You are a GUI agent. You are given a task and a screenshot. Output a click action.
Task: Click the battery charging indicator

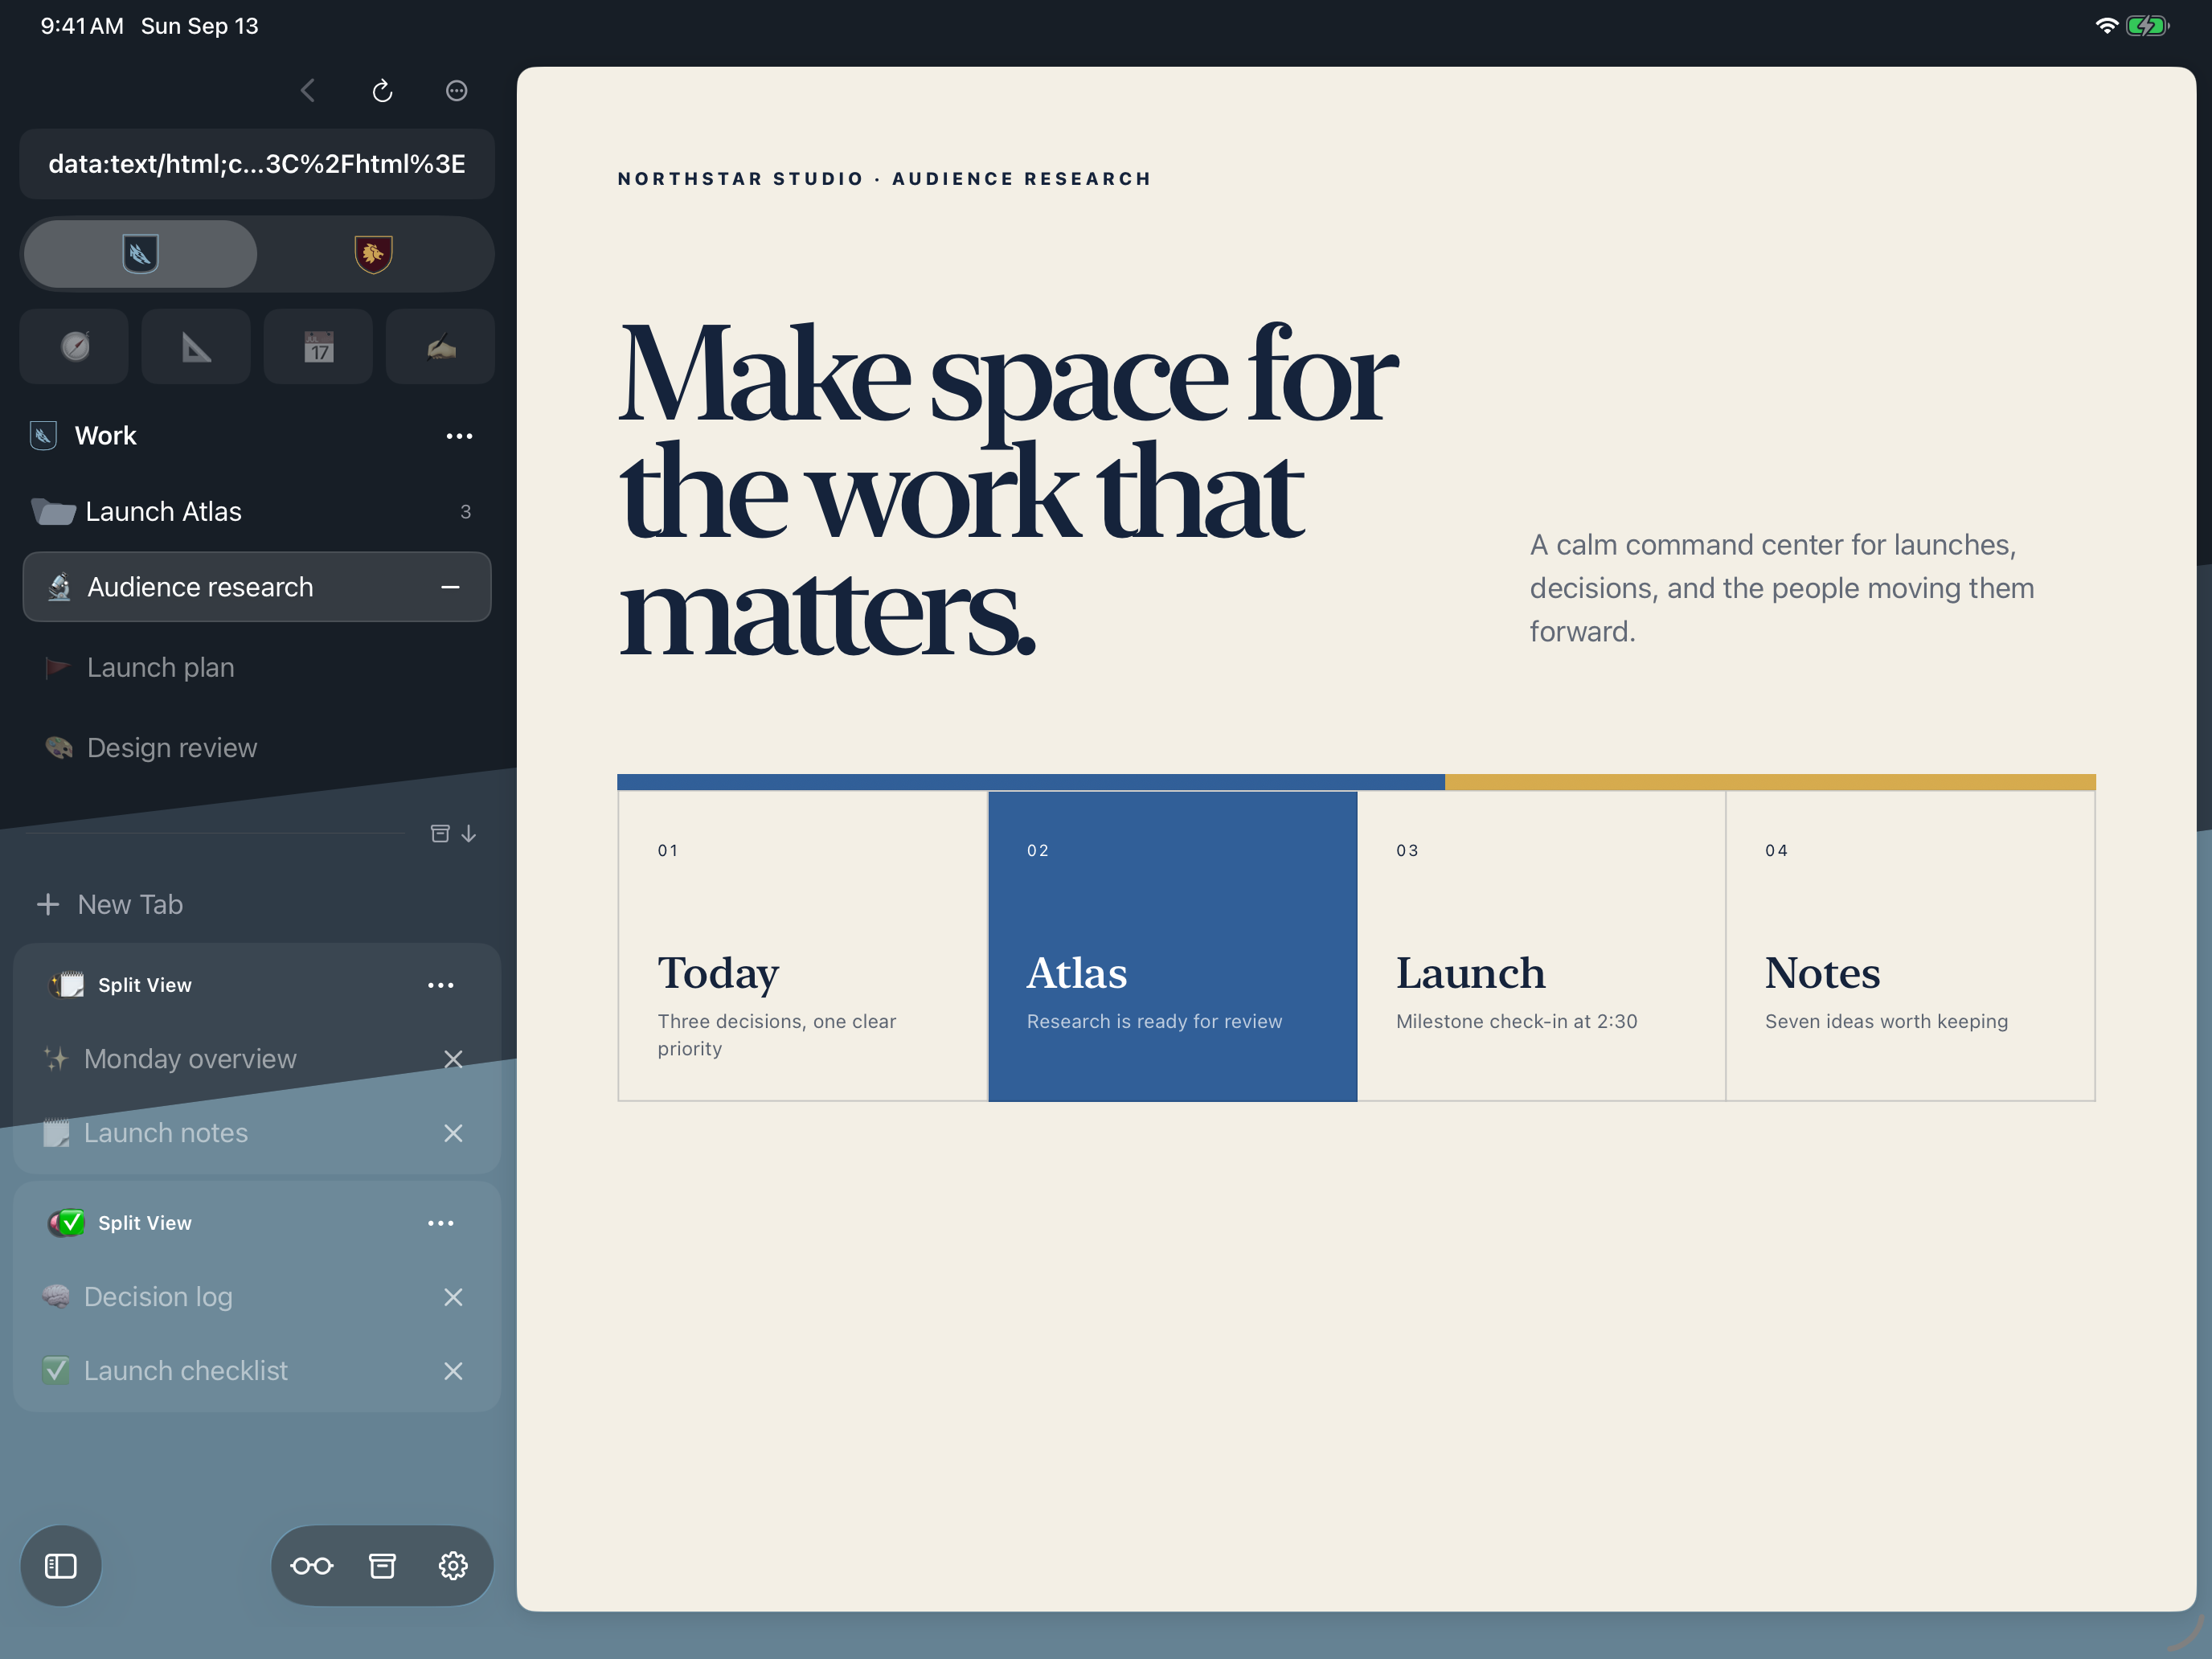coord(2147,26)
